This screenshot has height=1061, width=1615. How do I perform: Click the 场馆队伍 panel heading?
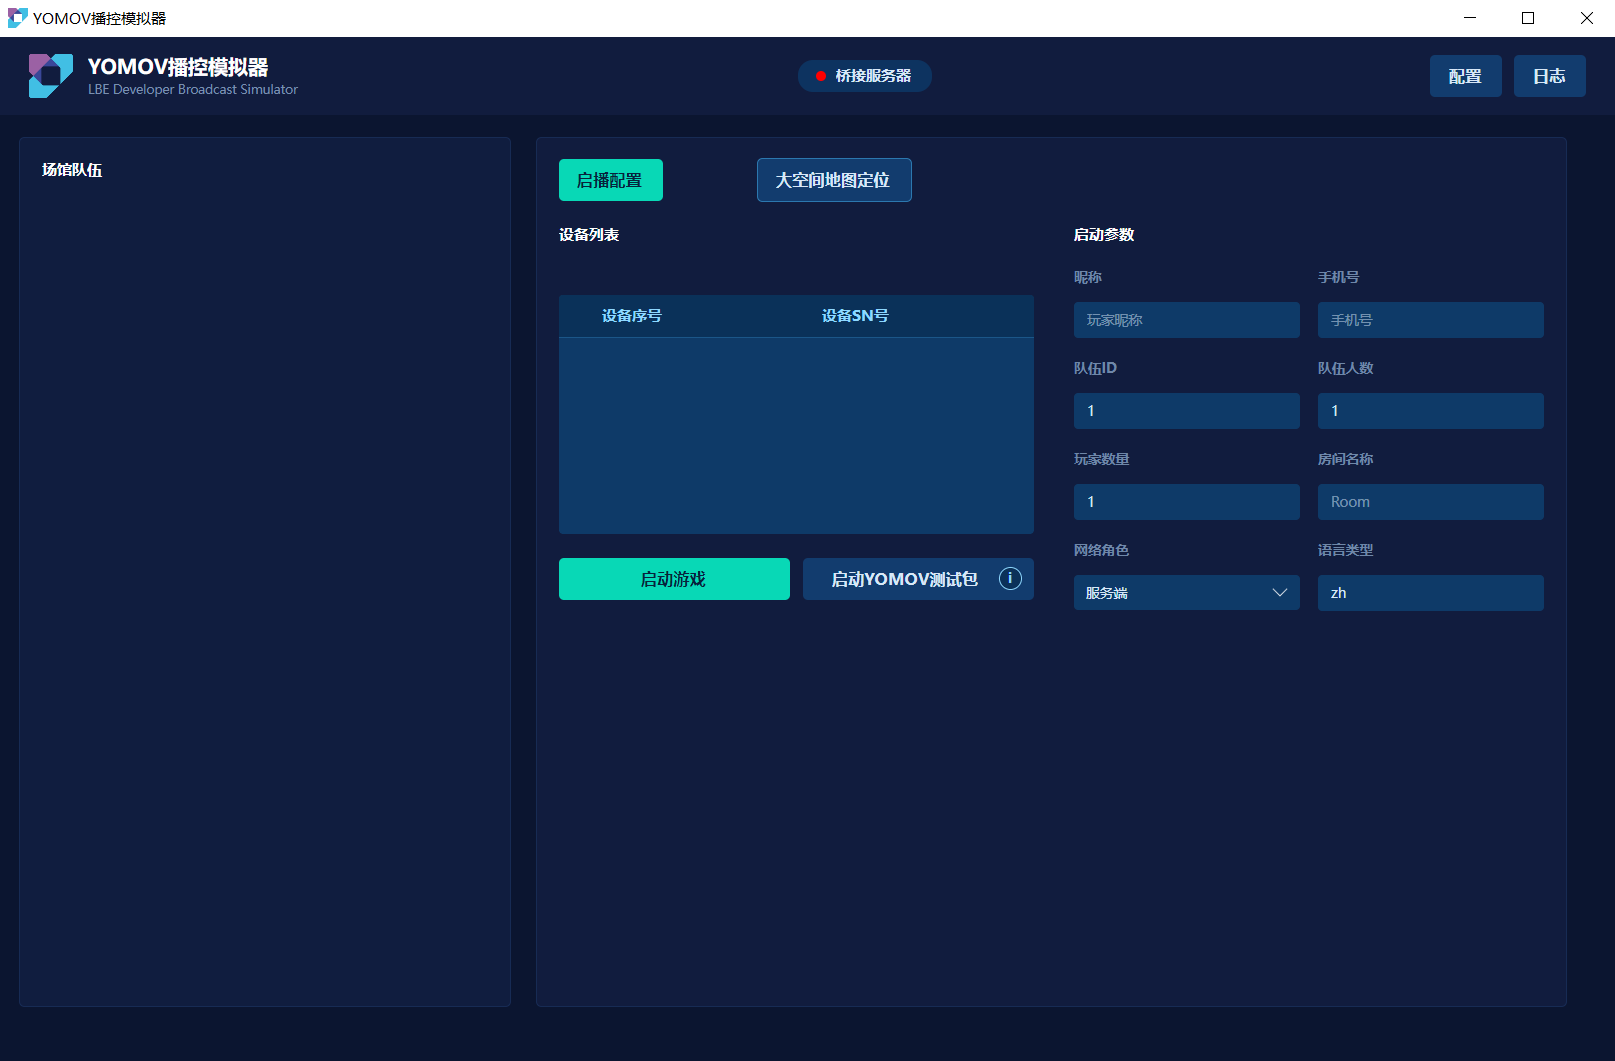(x=72, y=170)
